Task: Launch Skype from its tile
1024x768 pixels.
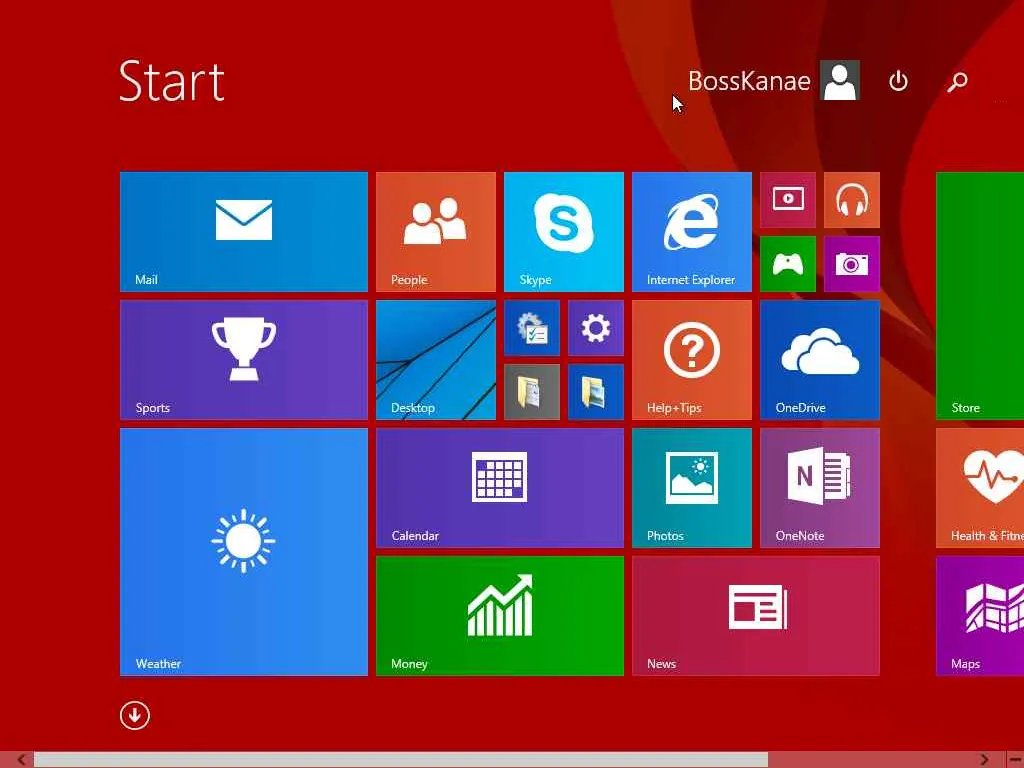Action: tap(564, 232)
